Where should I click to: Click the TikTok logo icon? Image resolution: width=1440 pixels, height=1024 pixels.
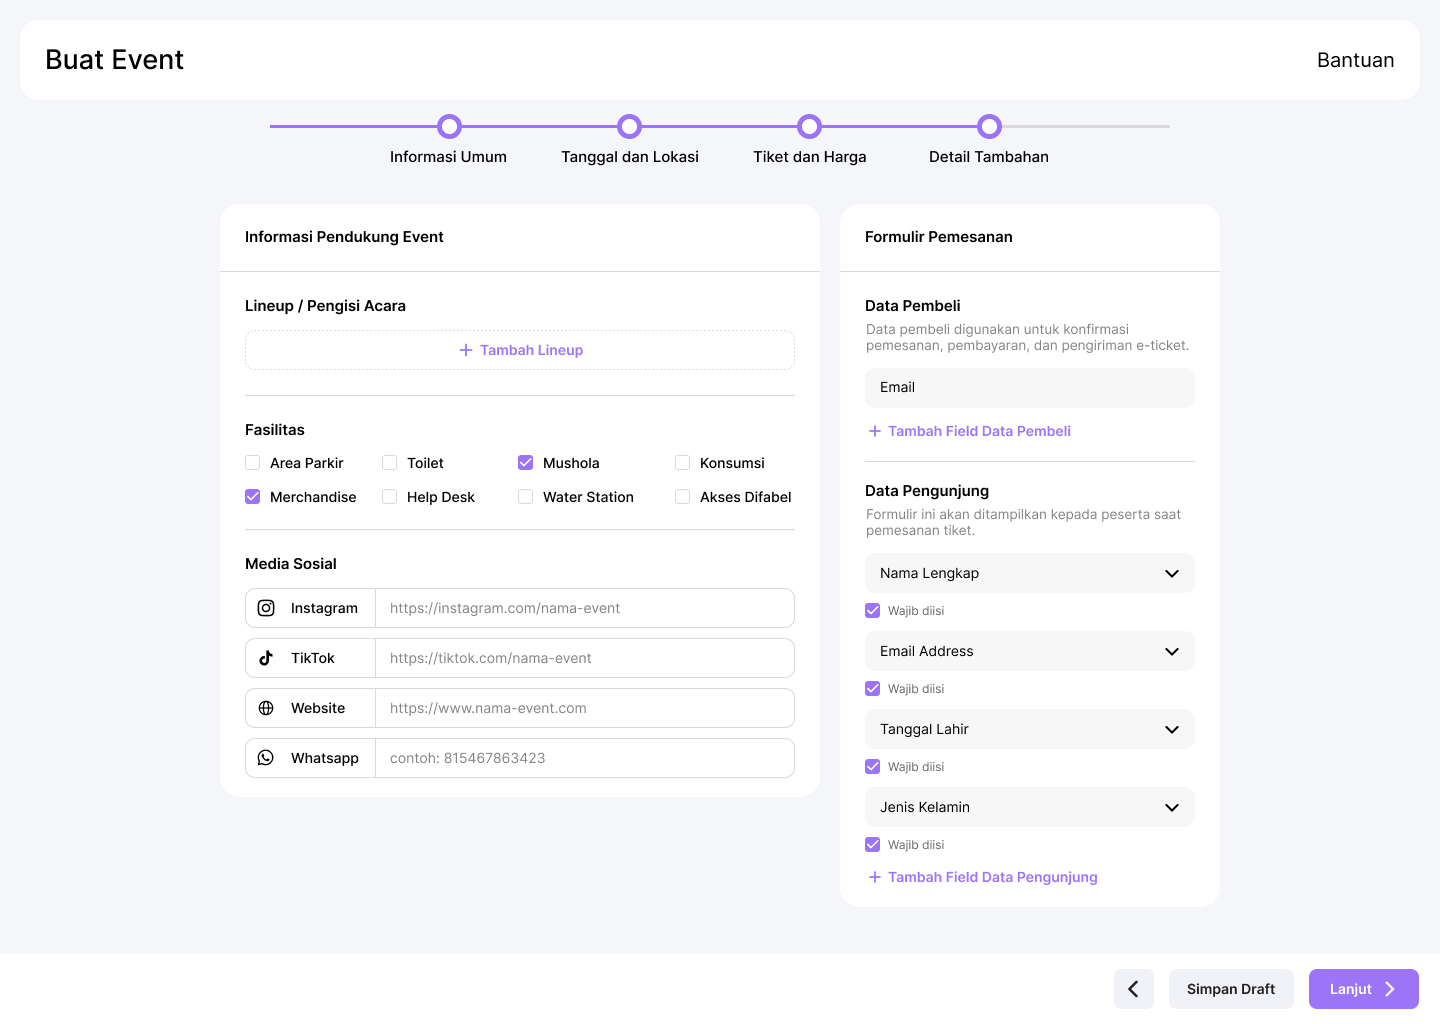(266, 658)
